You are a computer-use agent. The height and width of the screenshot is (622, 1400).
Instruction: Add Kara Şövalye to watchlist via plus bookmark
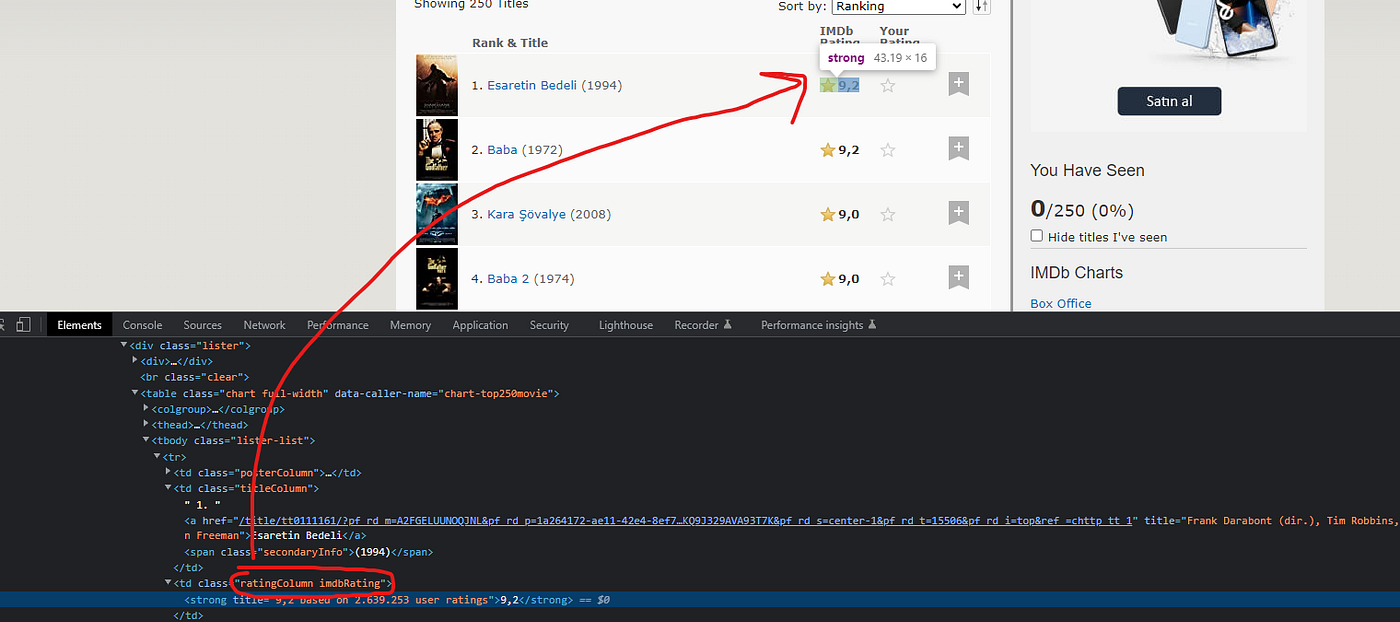point(958,212)
